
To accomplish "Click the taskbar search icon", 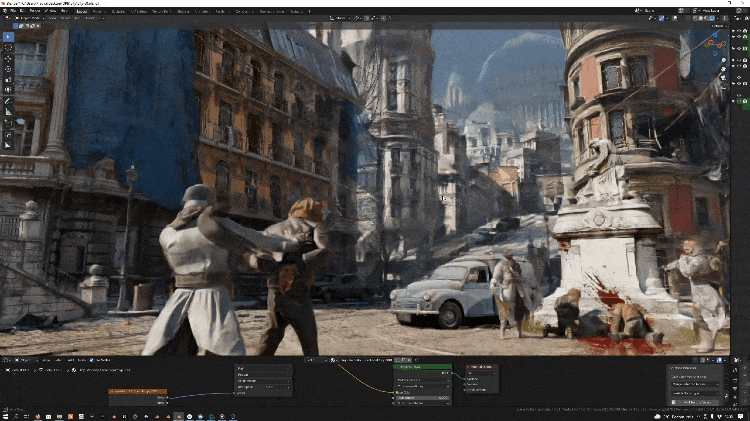I will (16, 417).
